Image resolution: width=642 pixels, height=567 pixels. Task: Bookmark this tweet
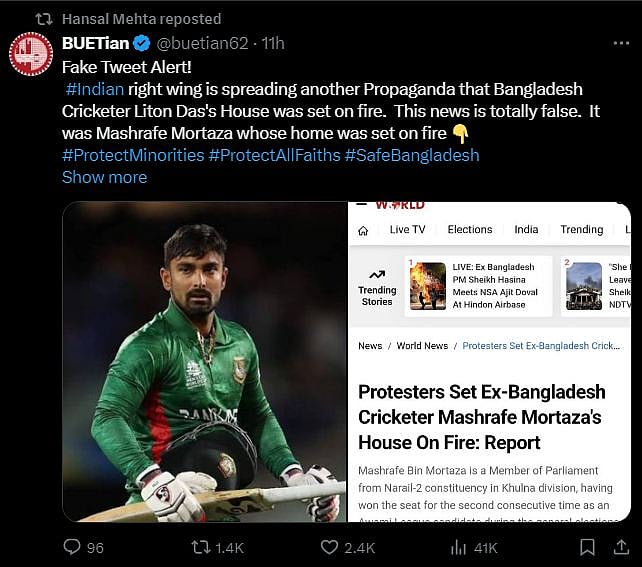pyautogui.click(x=589, y=547)
